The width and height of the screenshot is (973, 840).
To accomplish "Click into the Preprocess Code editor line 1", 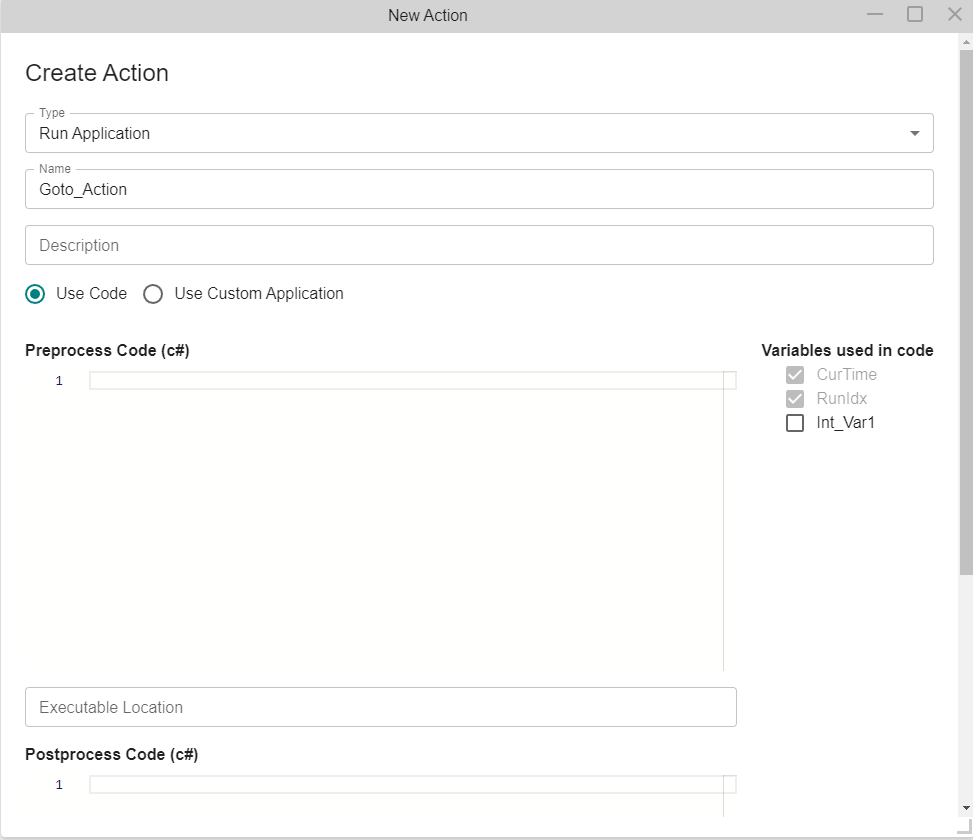I will (x=413, y=380).
